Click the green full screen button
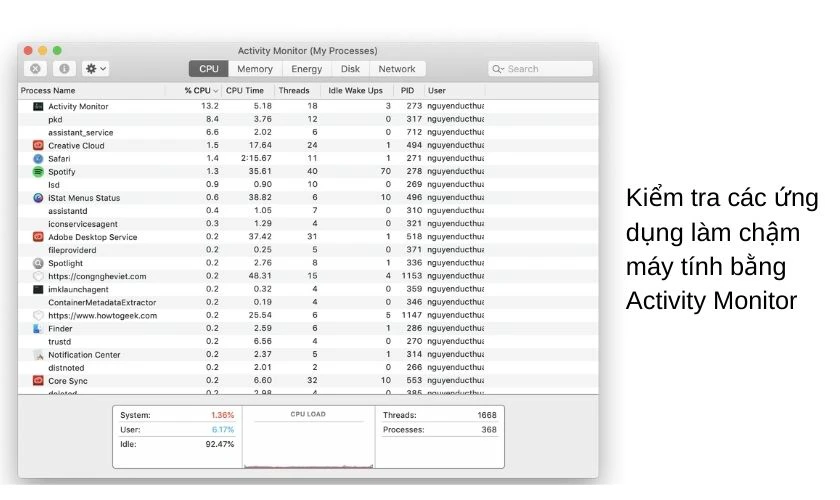 57,50
